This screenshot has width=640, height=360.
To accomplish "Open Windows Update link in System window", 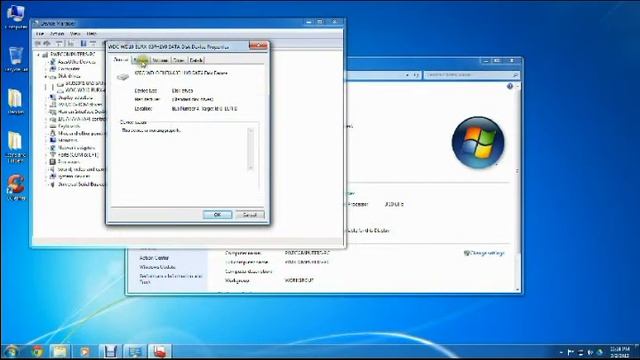I will tap(158, 267).
